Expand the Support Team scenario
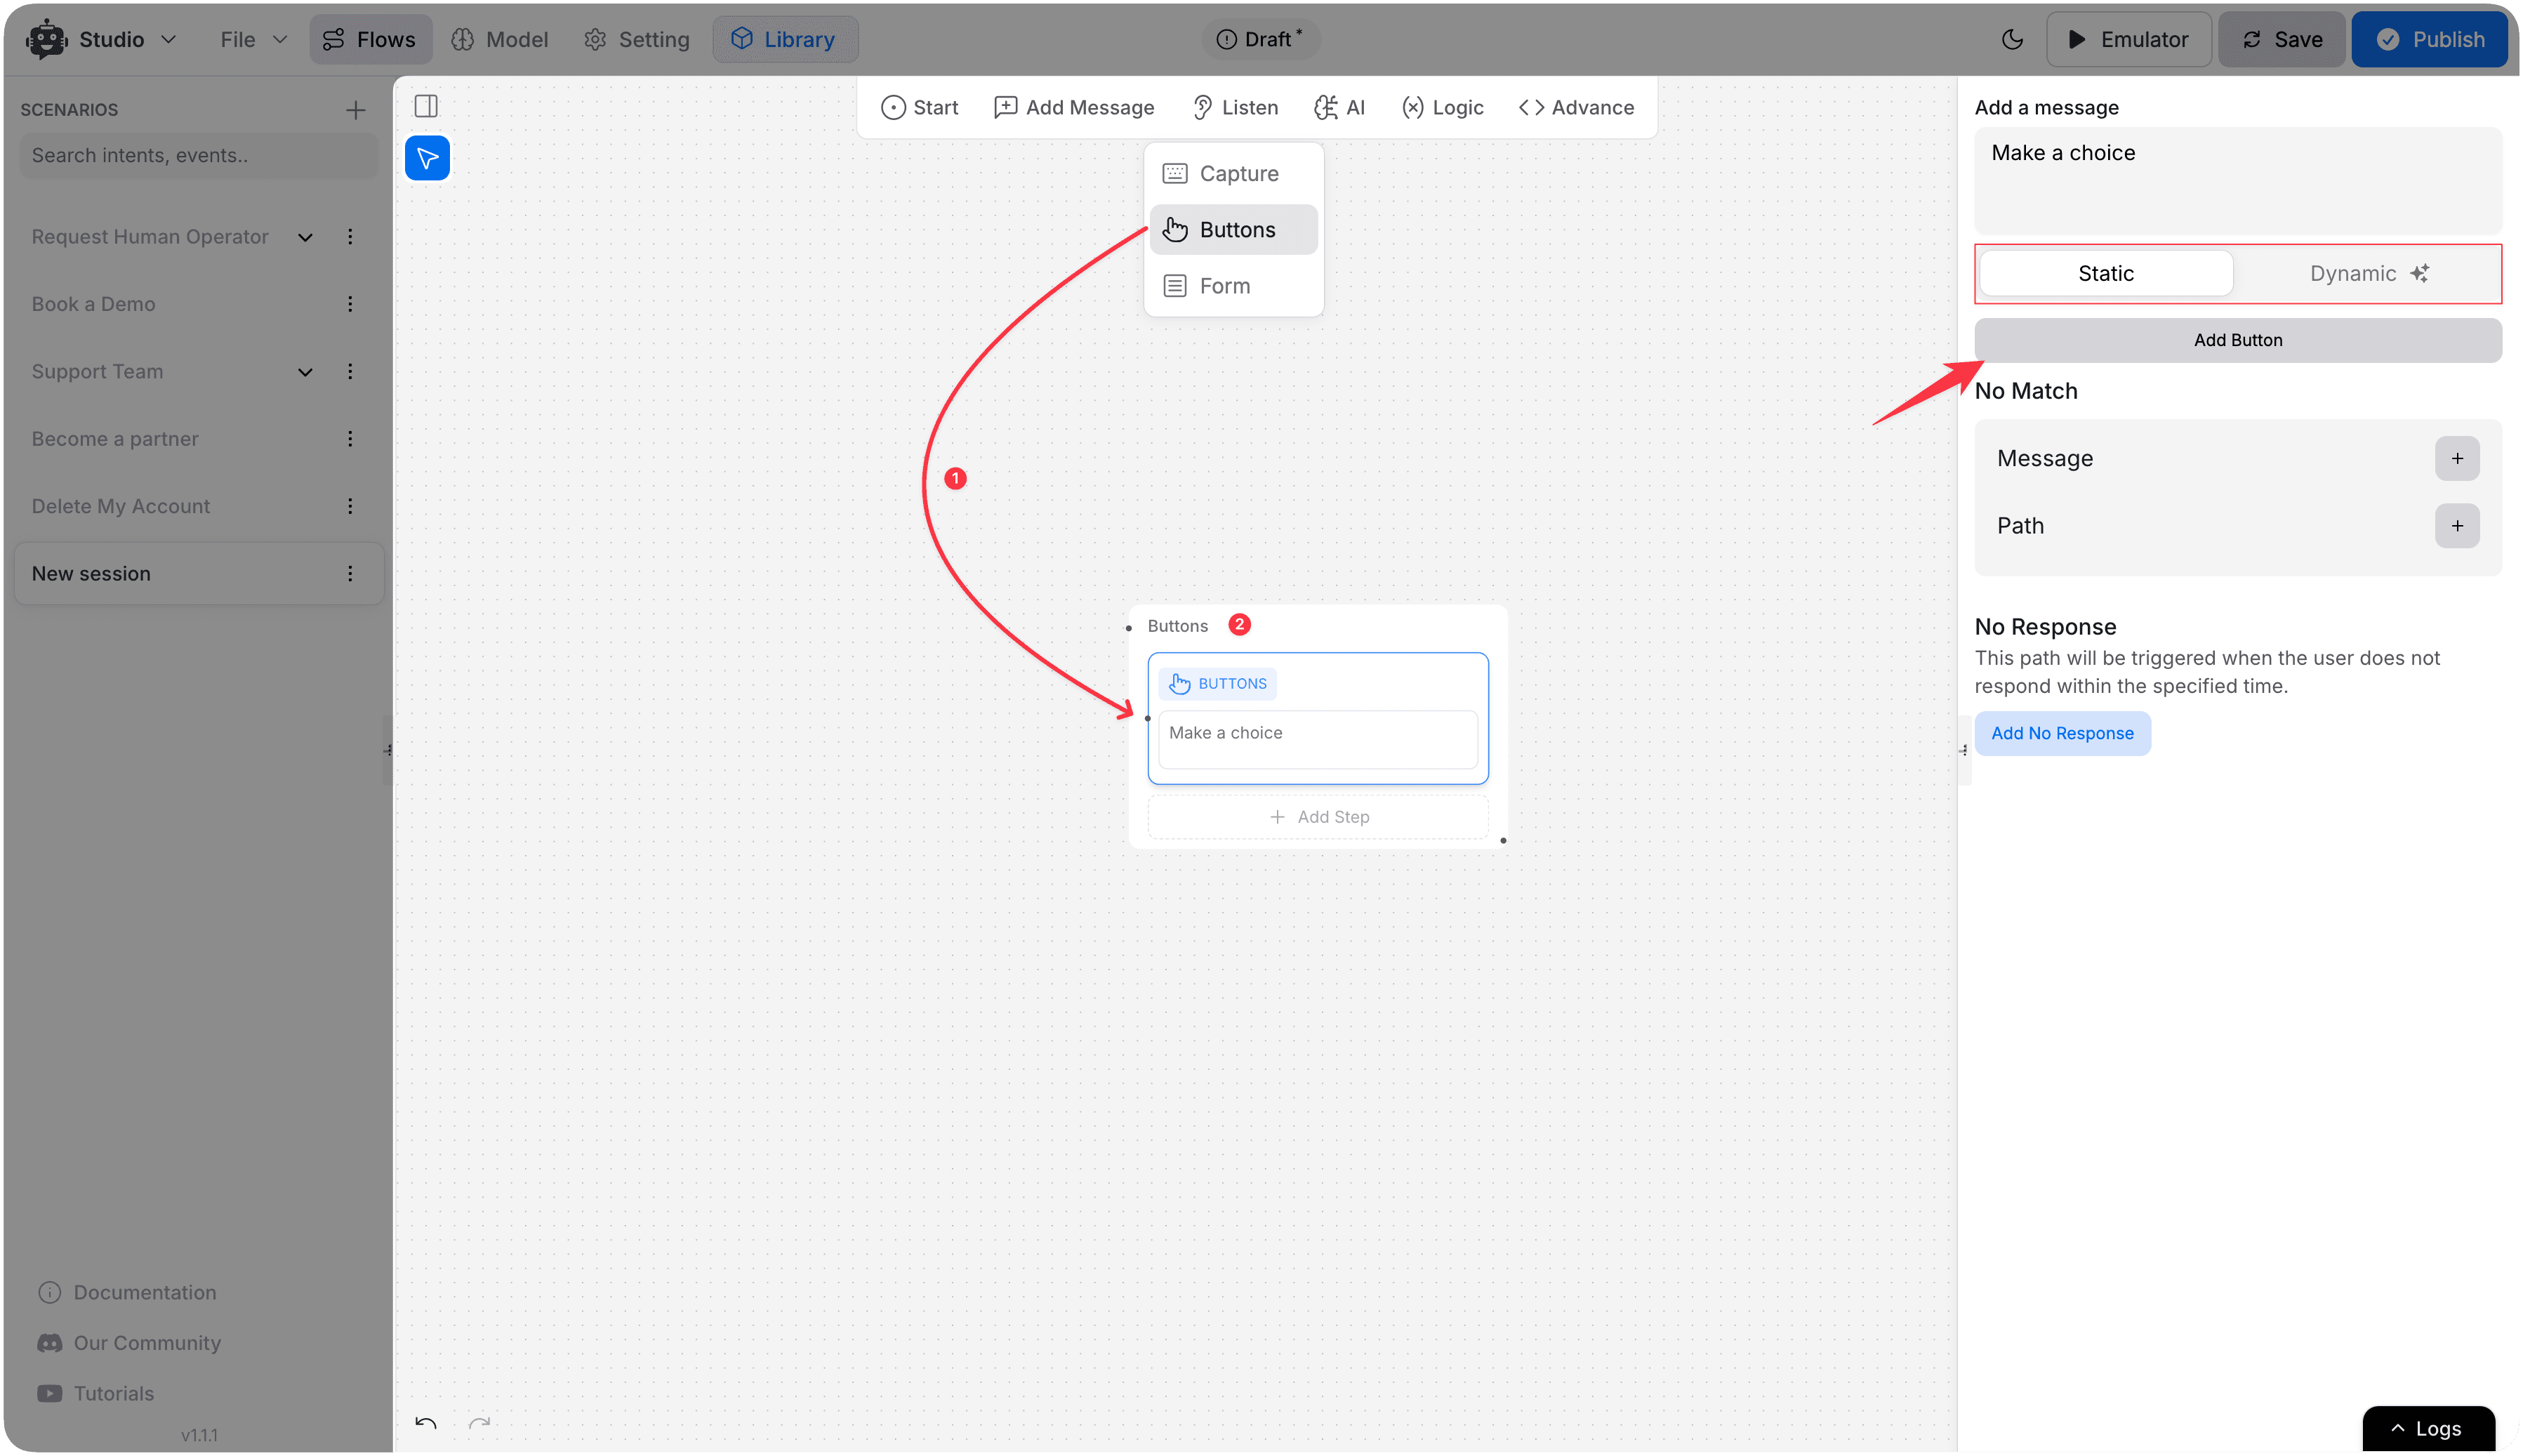2523x1456 pixels. click(305, 372)
